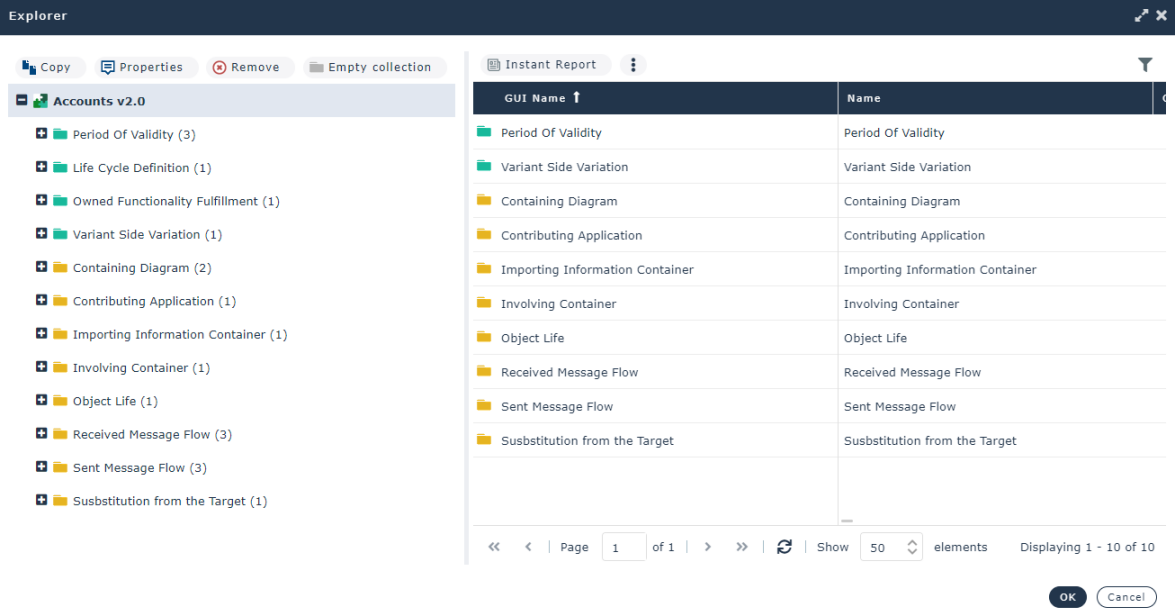Click the filter funnel icon
This screenshot has width=1175, height=616.
(x=1145, y=65)
